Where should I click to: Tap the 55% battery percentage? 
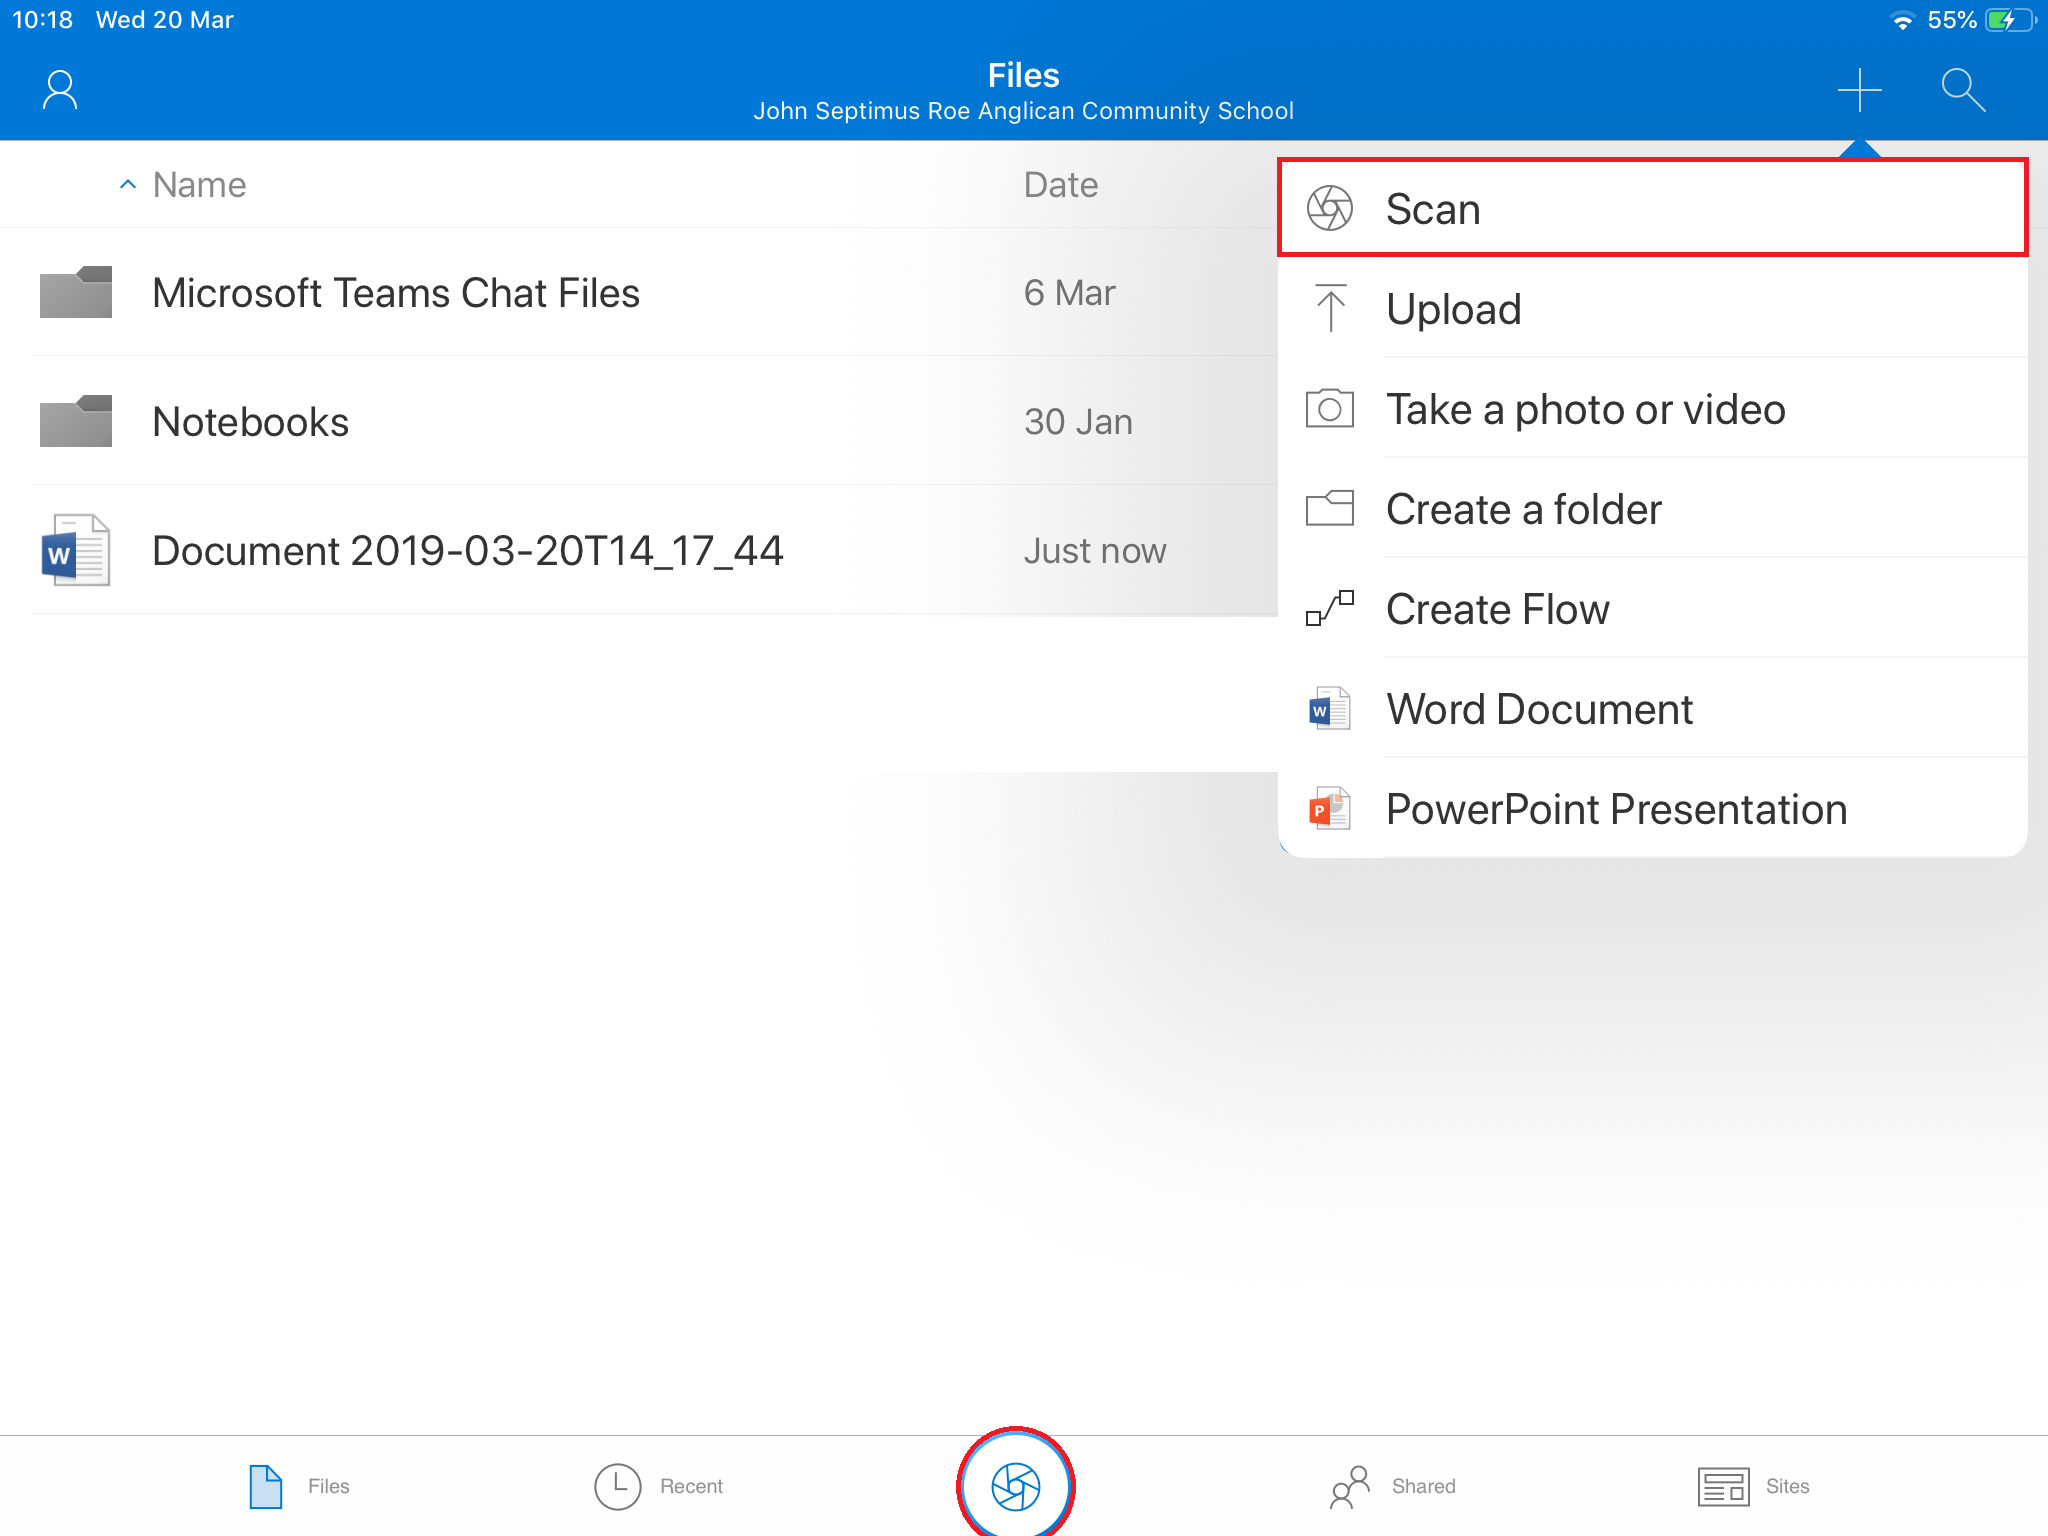click(1951, 20)
